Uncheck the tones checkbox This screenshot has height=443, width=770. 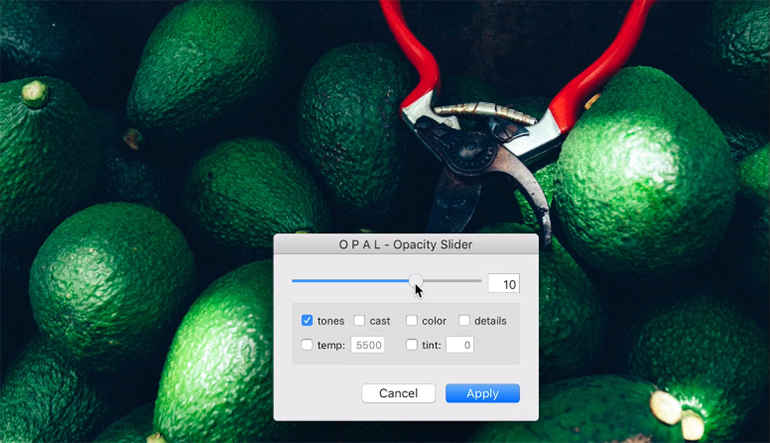coord(307,321)
